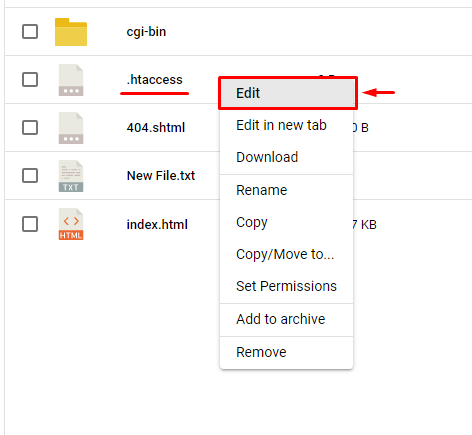Choose Add to archive
472x435 pixels.
[287, 319]
